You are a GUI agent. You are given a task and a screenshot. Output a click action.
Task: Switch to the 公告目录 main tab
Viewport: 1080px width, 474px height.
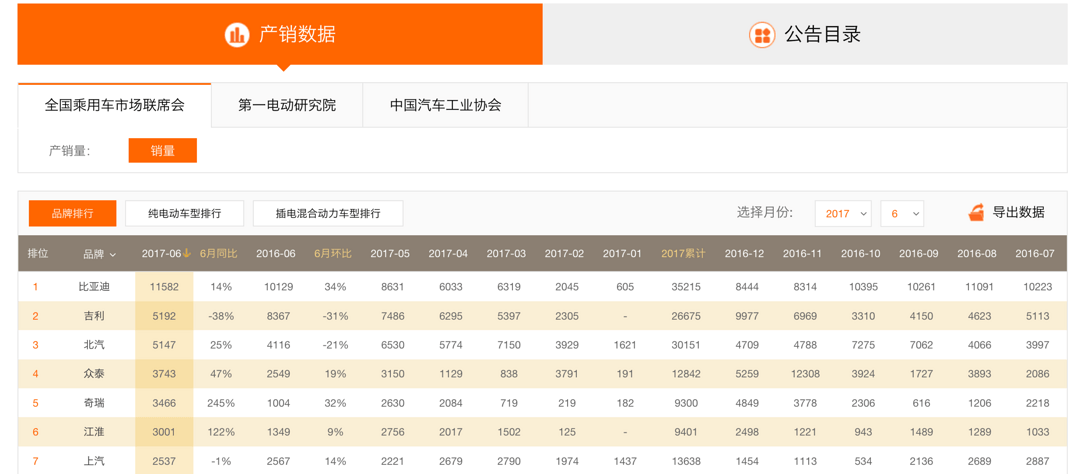(x=805, y=34)
